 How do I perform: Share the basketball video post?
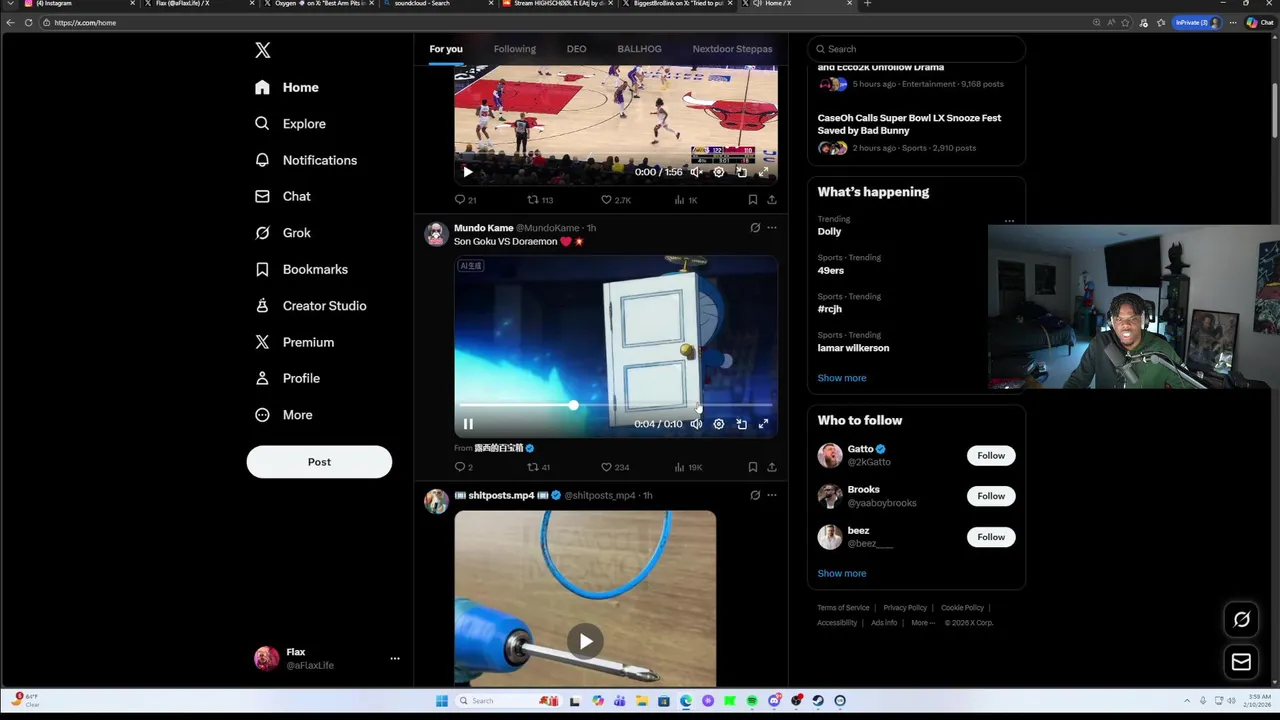coord(771,200)
